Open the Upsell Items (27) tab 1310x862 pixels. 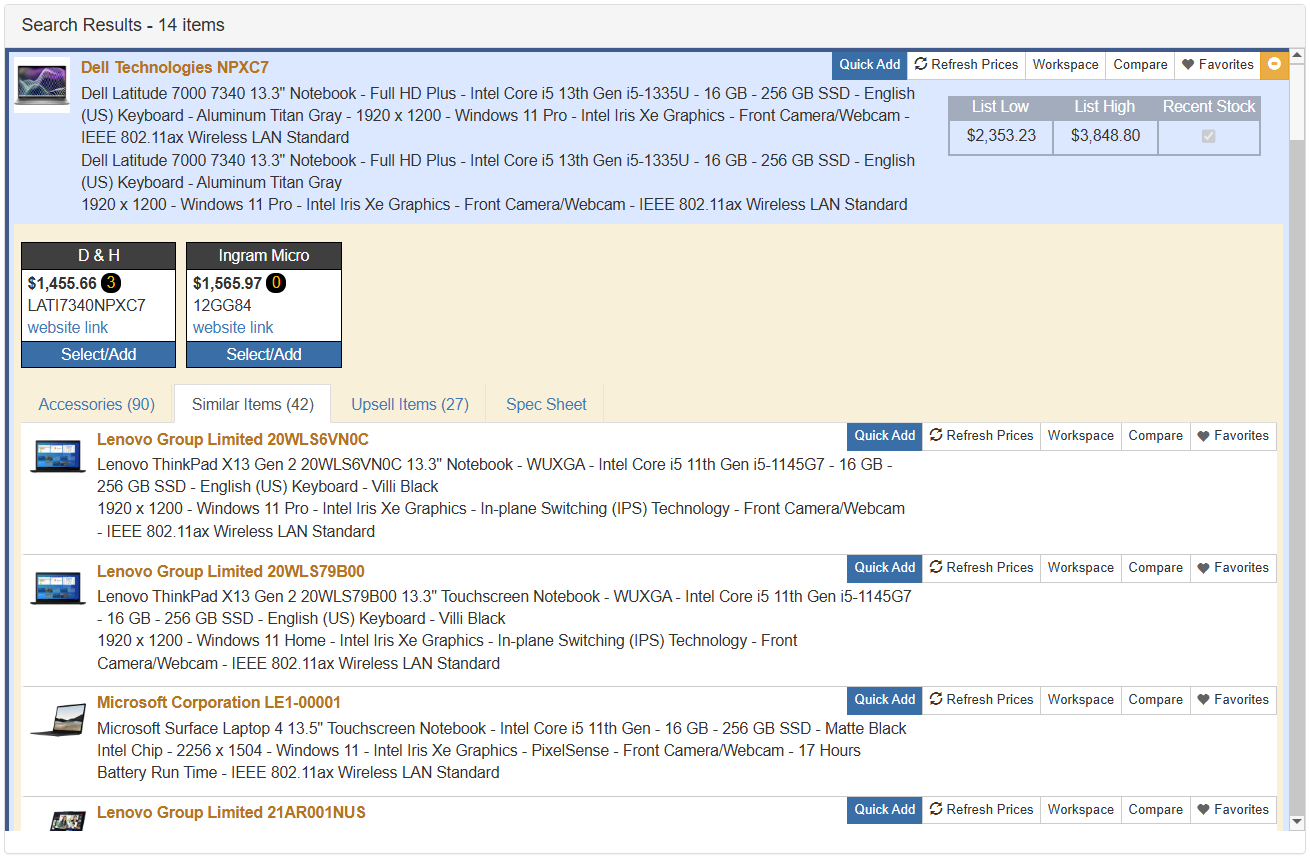click(410, 404)
